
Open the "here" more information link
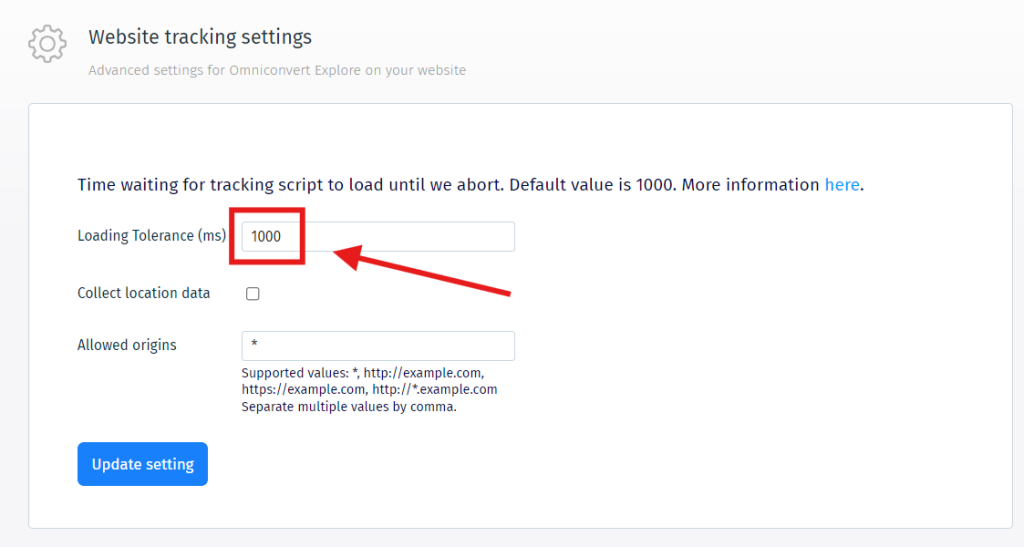pos(841,185)
